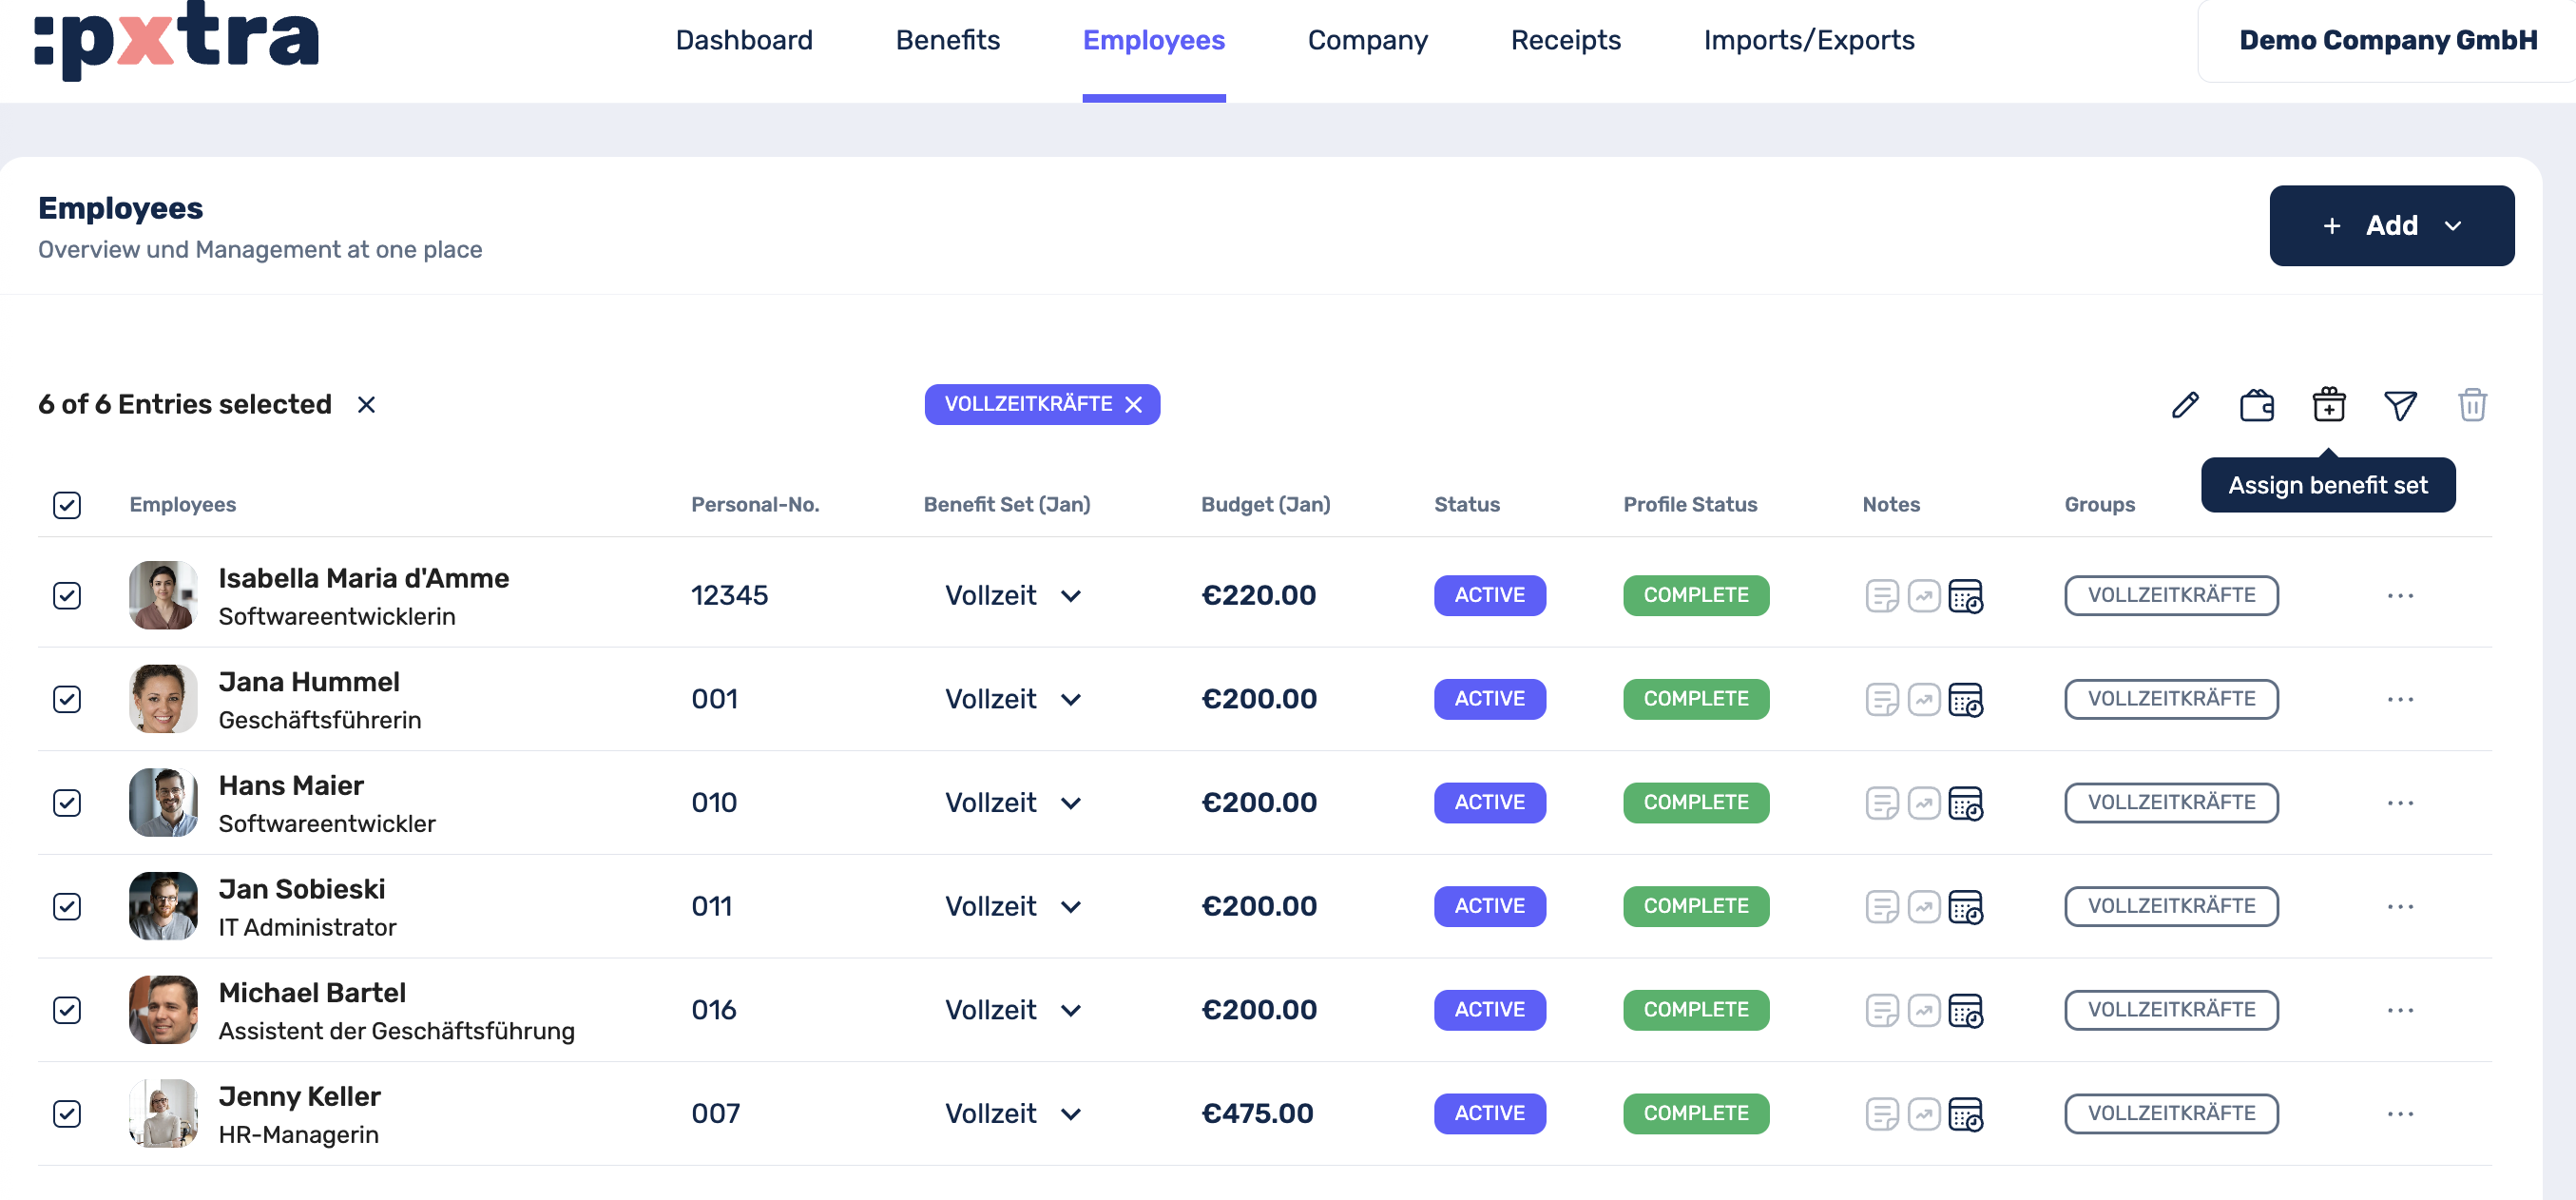
Task: Open notes icon for Isabella Maria d'Amme
Action: click(x=1882, y=596)
